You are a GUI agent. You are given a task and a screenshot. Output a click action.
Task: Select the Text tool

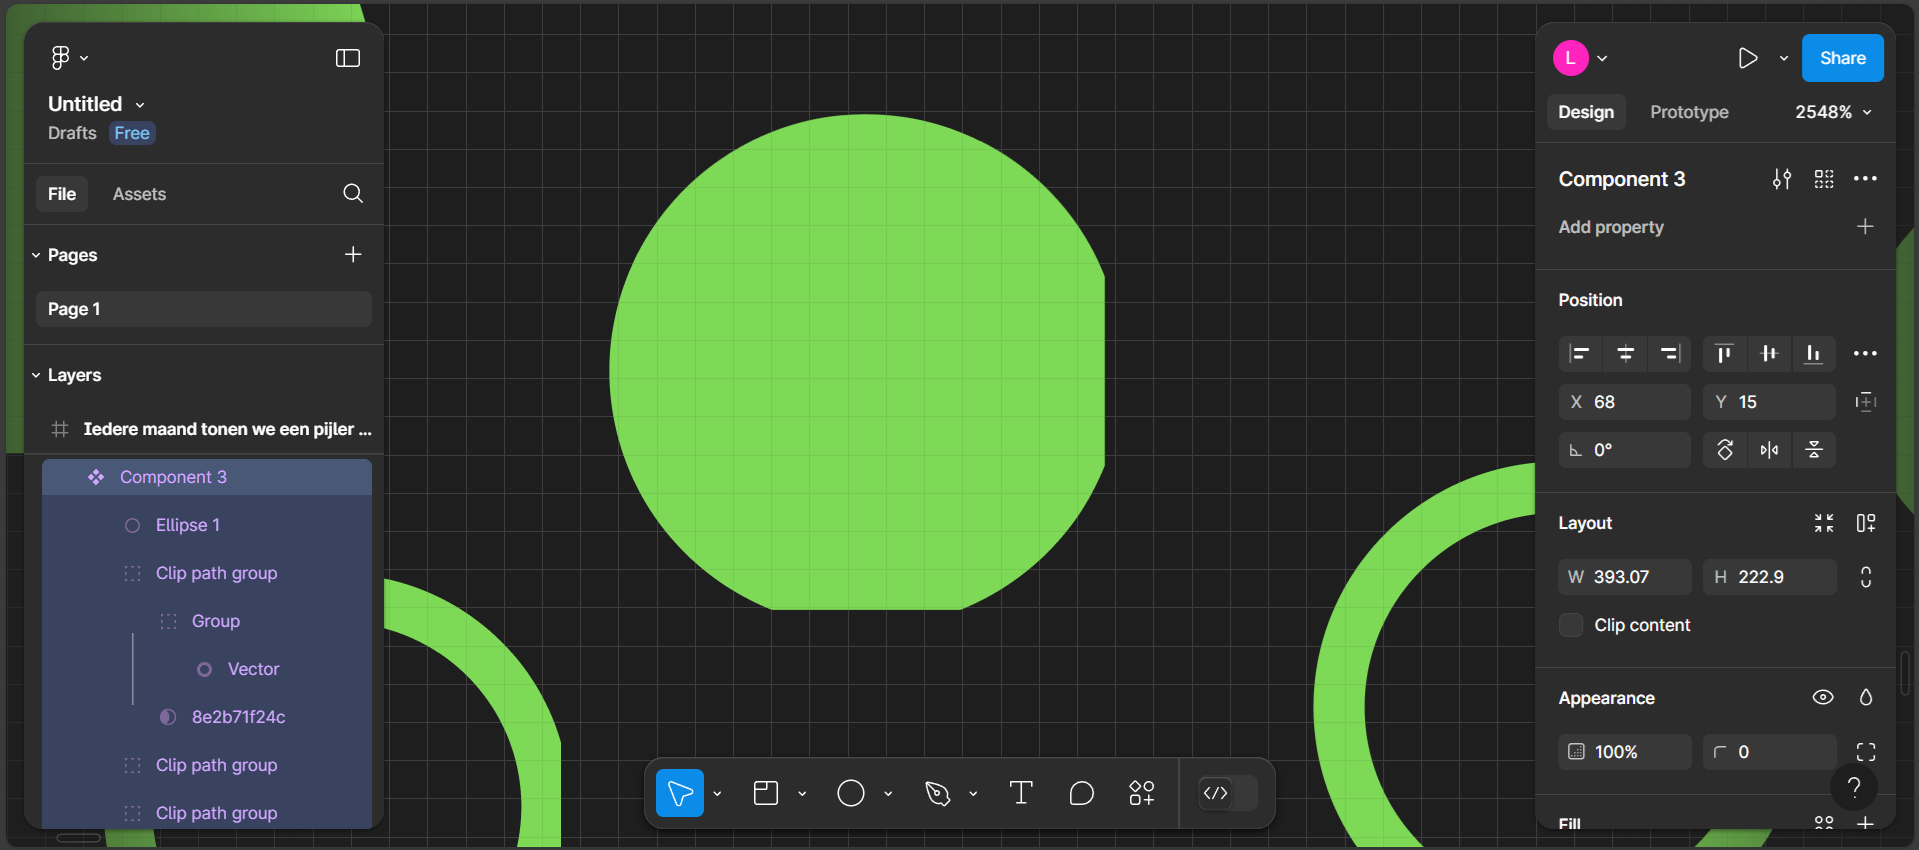pyautogui.click(x=1021, y=793)
